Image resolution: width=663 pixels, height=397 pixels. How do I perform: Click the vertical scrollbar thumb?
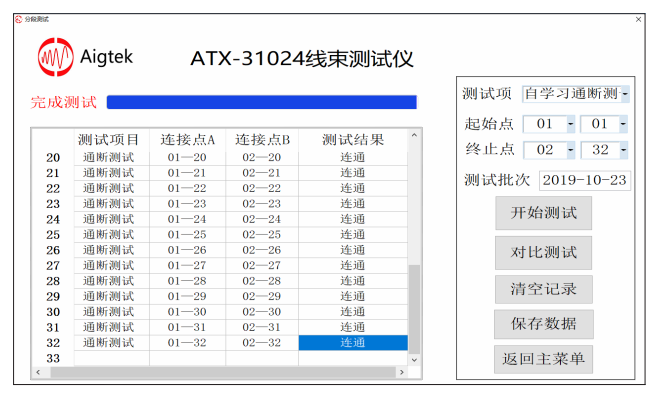[x=414, y=309]
